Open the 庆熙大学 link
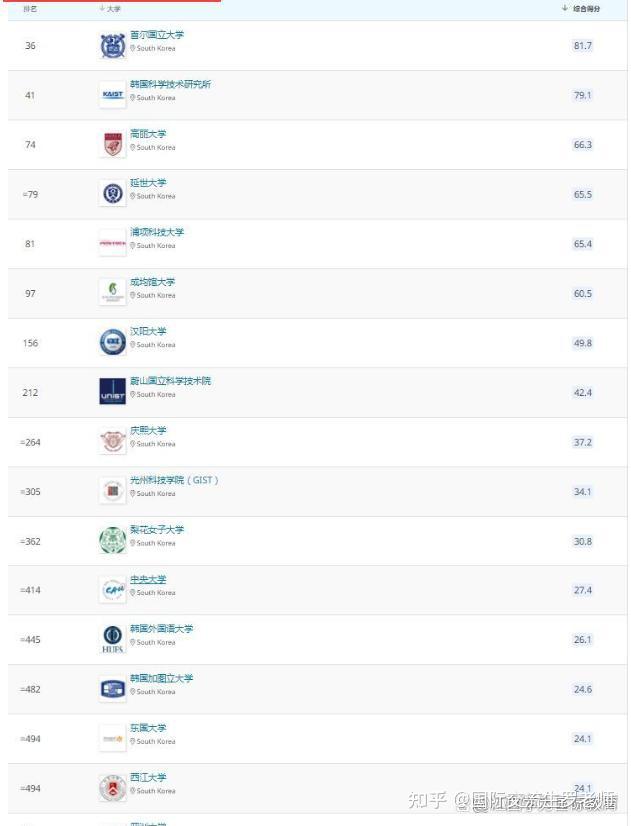This screenshot has width=631, height=826. [x=148, y=430]
